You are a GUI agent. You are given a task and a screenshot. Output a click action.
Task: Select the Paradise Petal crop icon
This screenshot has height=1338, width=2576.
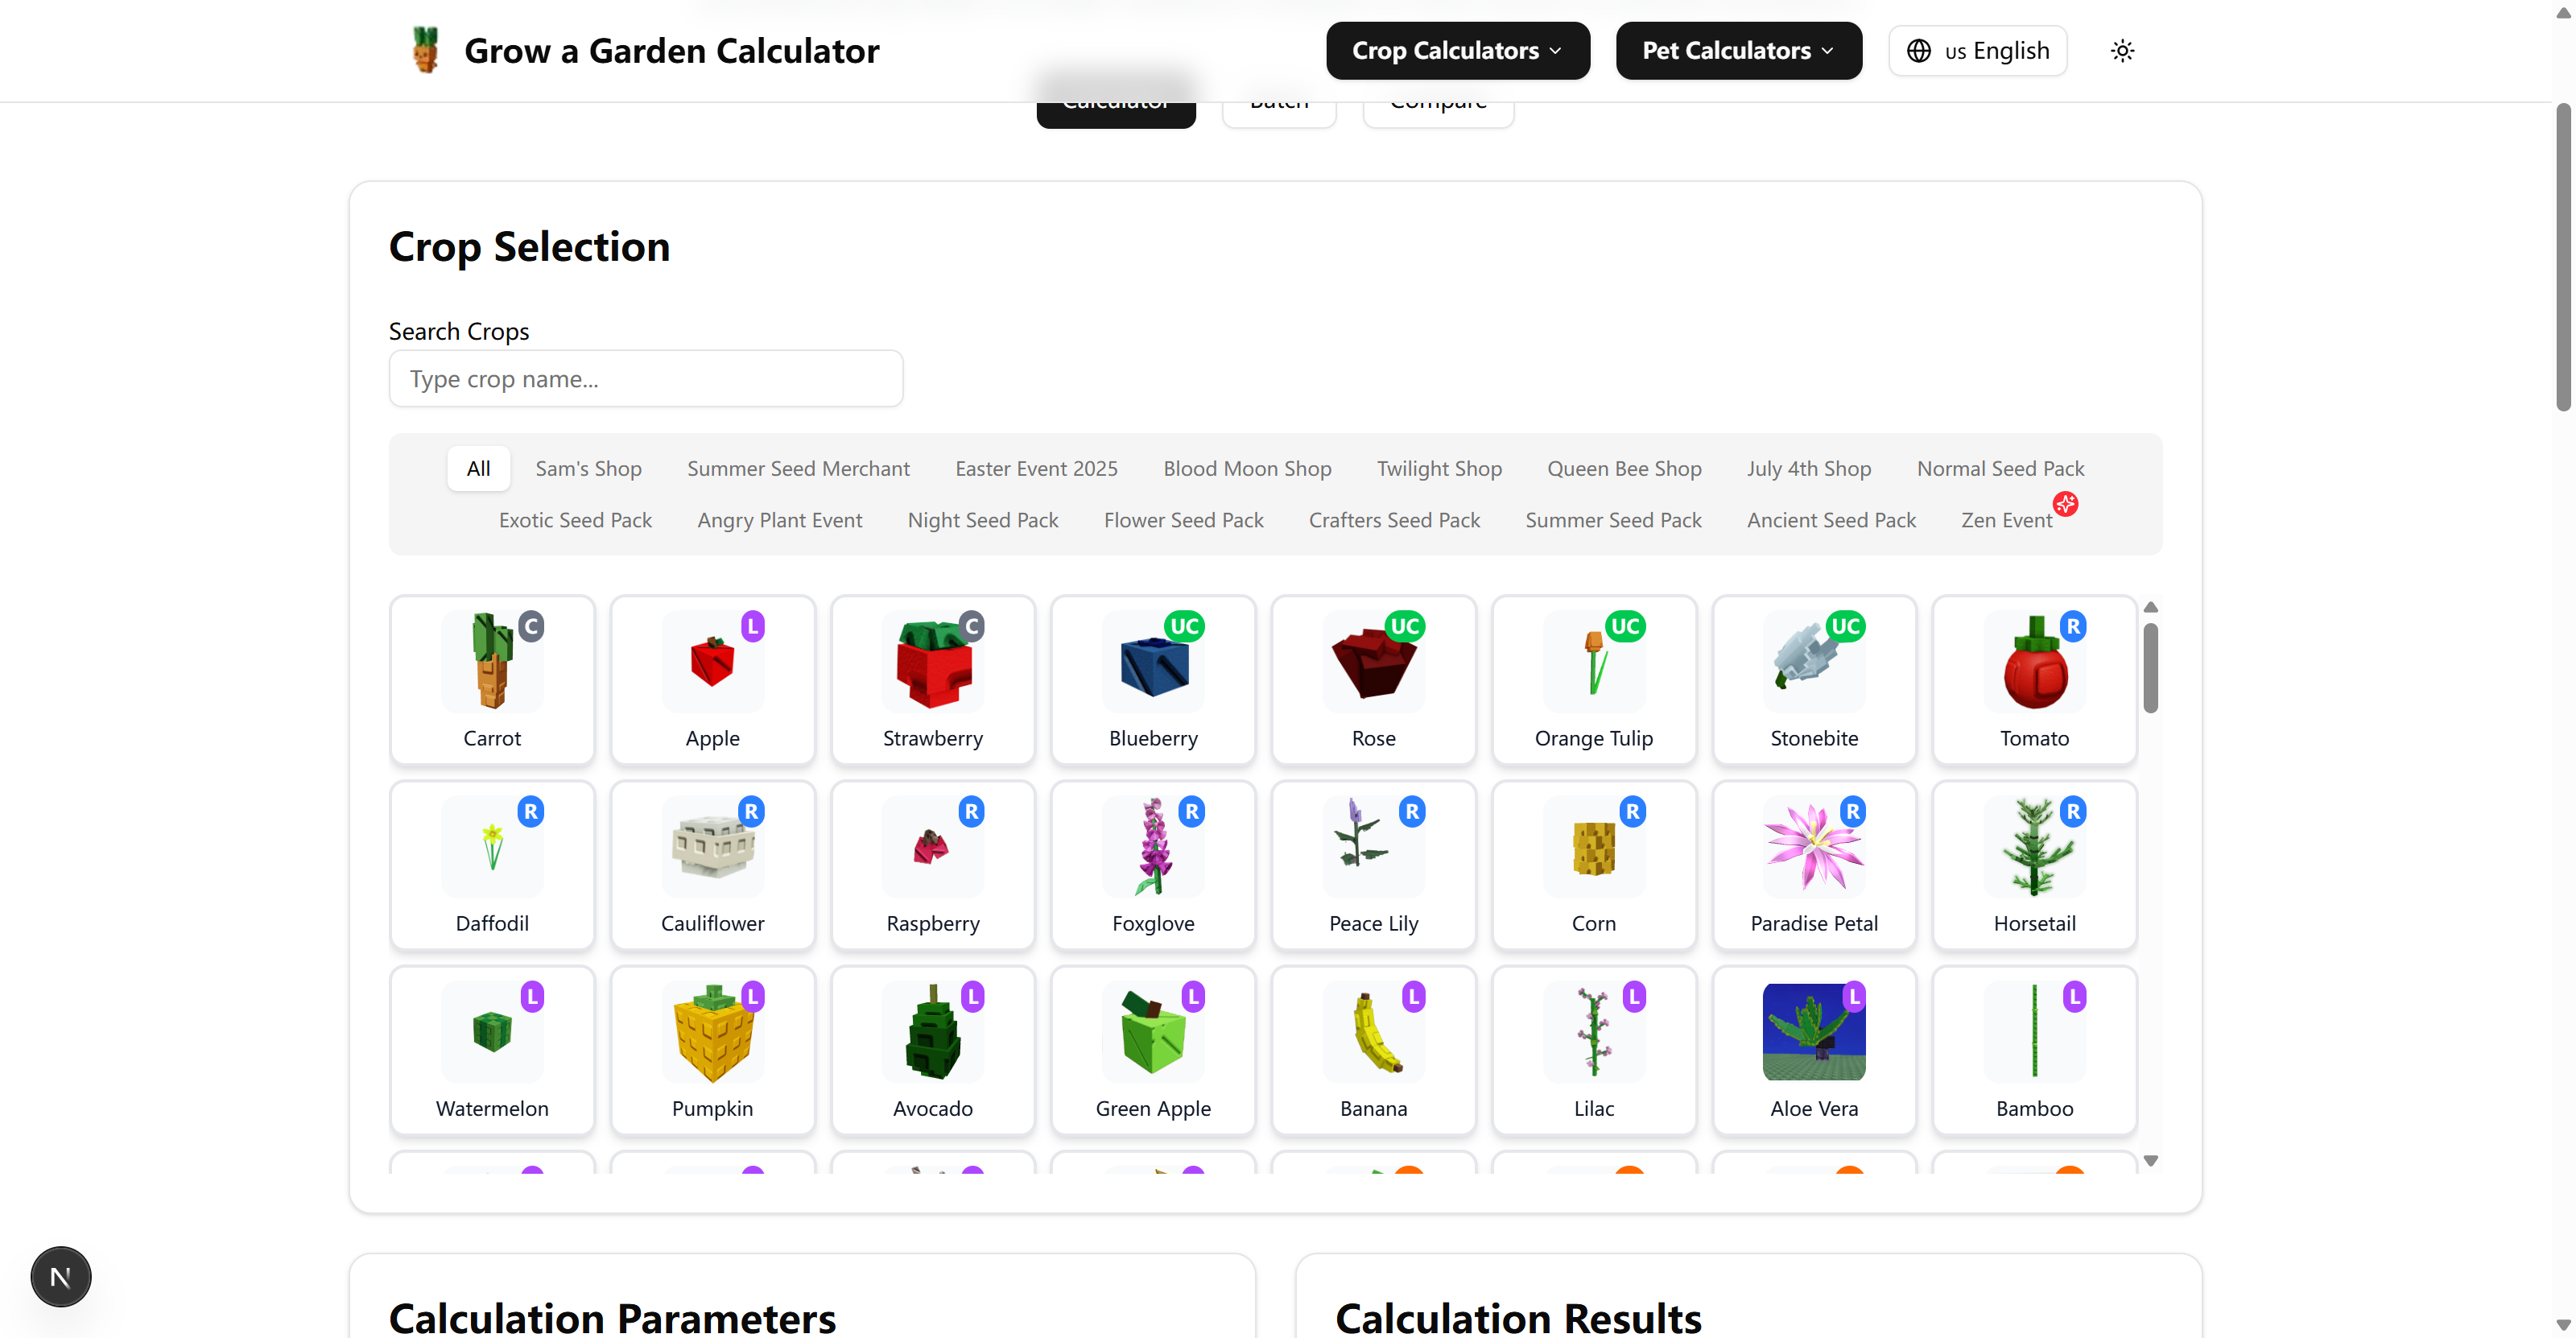pyautogui.click(x=1813, y=865)
